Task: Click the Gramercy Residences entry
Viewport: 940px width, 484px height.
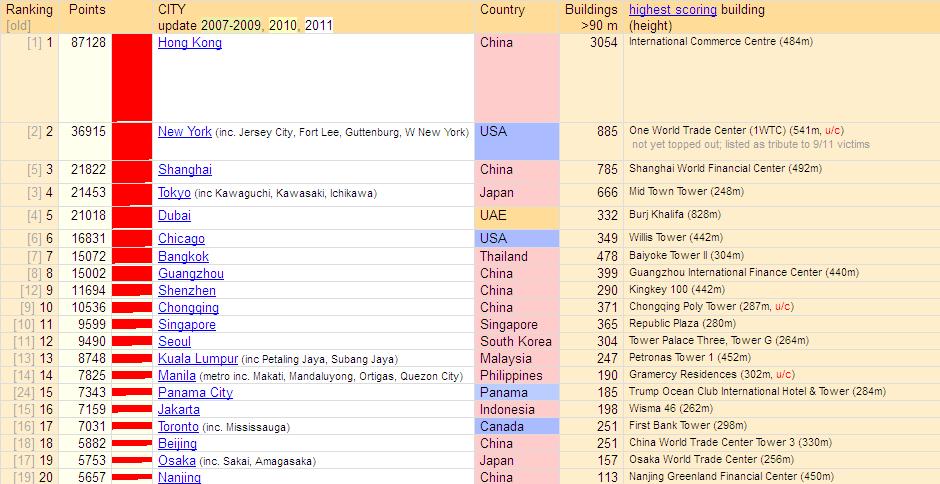Action: (712, 374)
